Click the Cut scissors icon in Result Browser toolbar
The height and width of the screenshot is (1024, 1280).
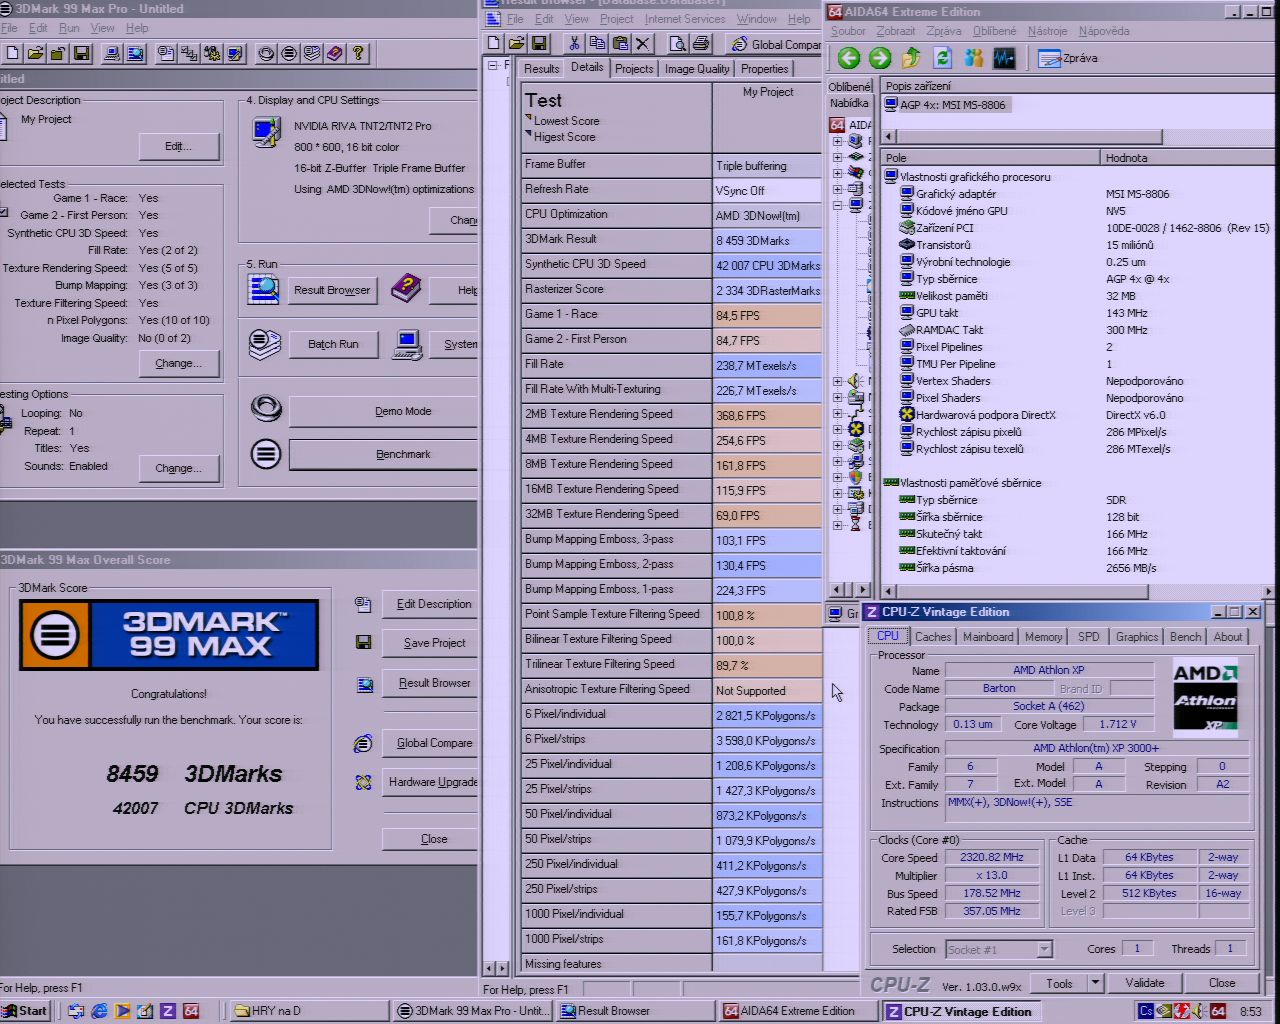574,43
